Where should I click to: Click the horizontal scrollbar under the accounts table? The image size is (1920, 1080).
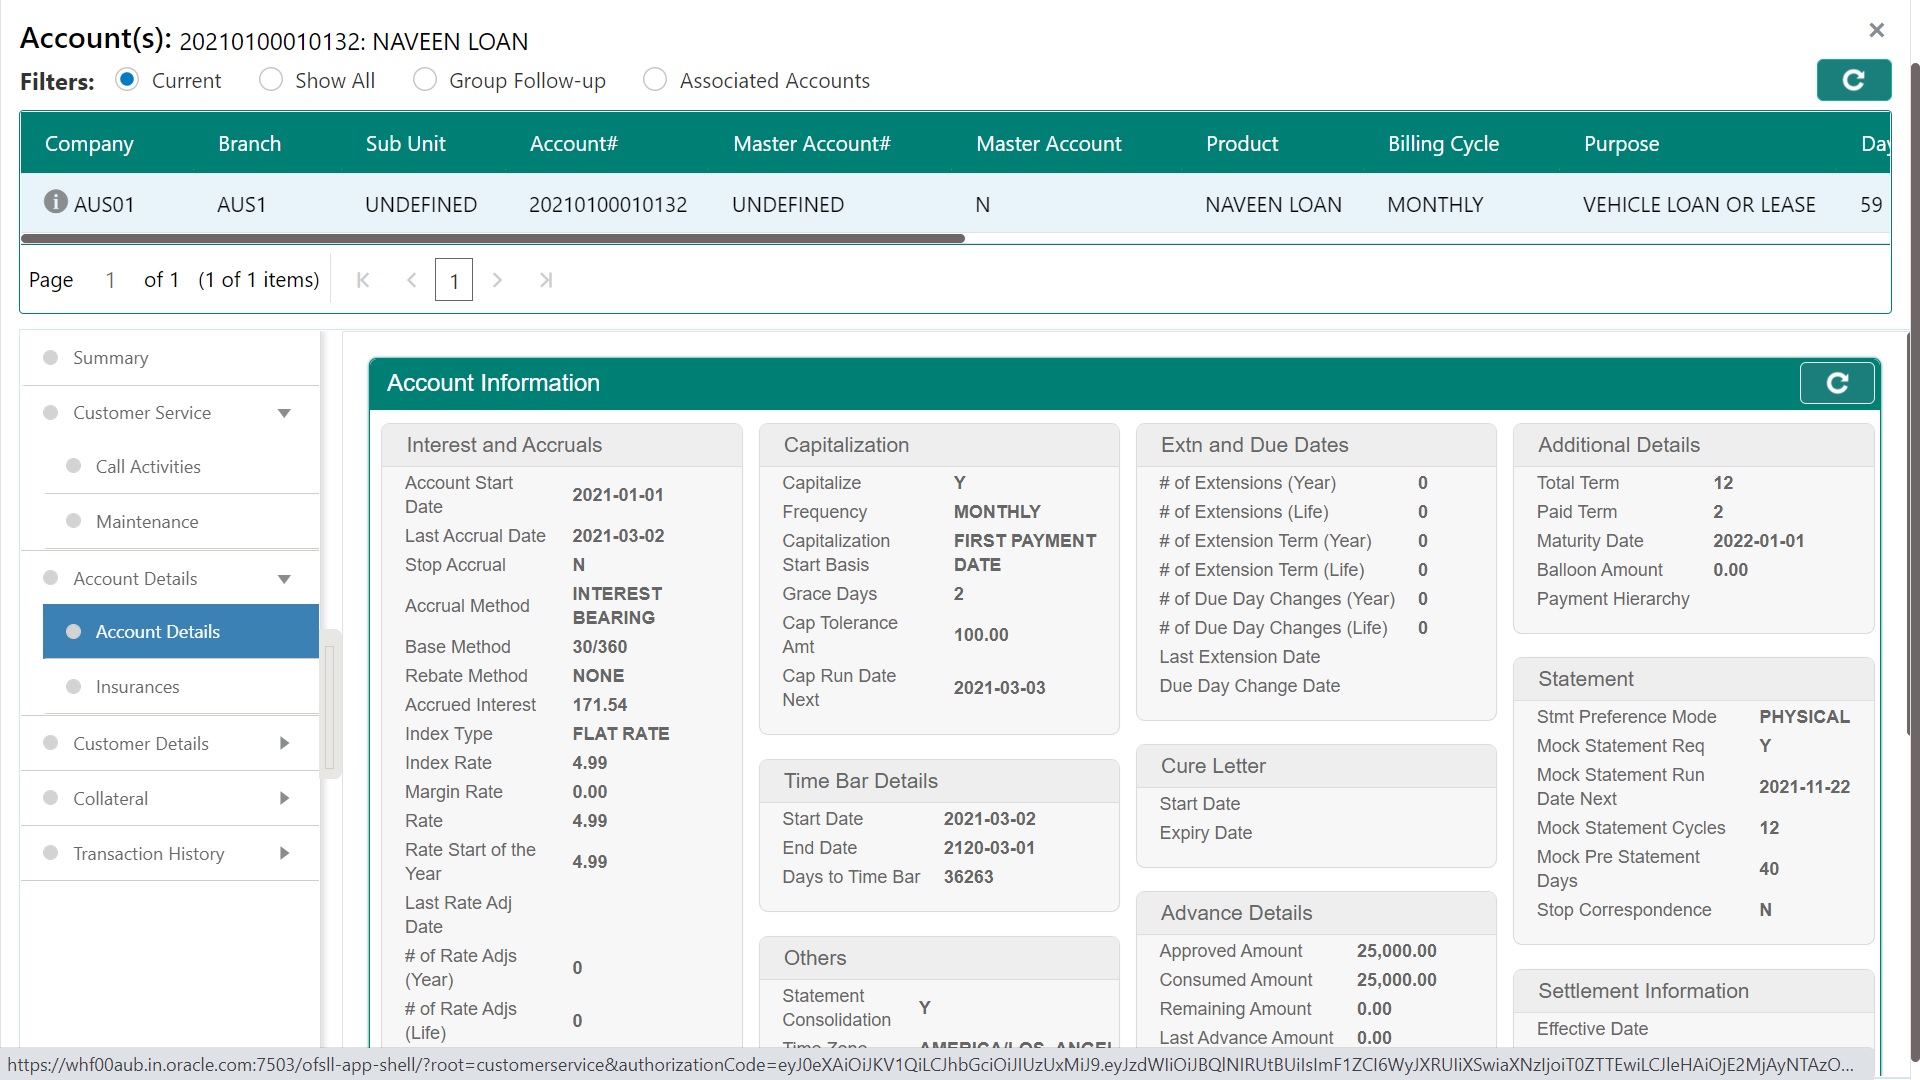point(492,239)
